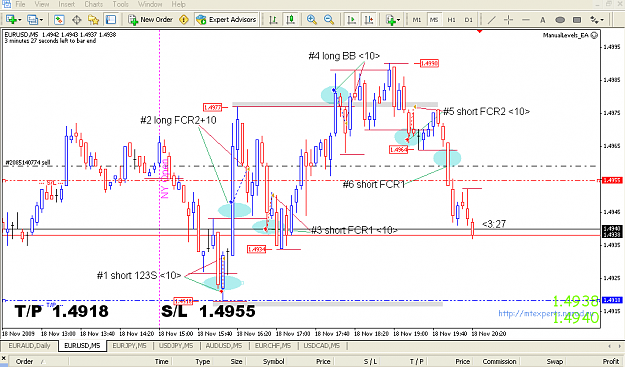Open the View menu
The image size is (625, 367).
[42, 4]
